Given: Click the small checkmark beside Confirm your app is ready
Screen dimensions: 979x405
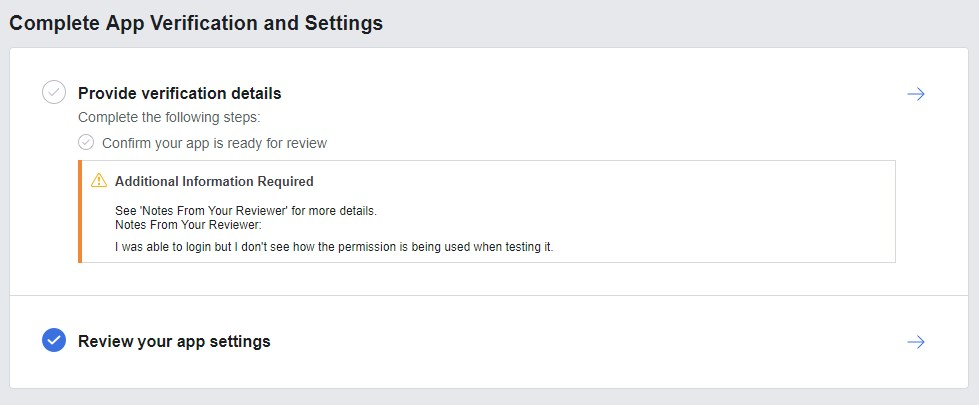Looking at the screenshot, I should pyautogui.click(x=86, y=142).
